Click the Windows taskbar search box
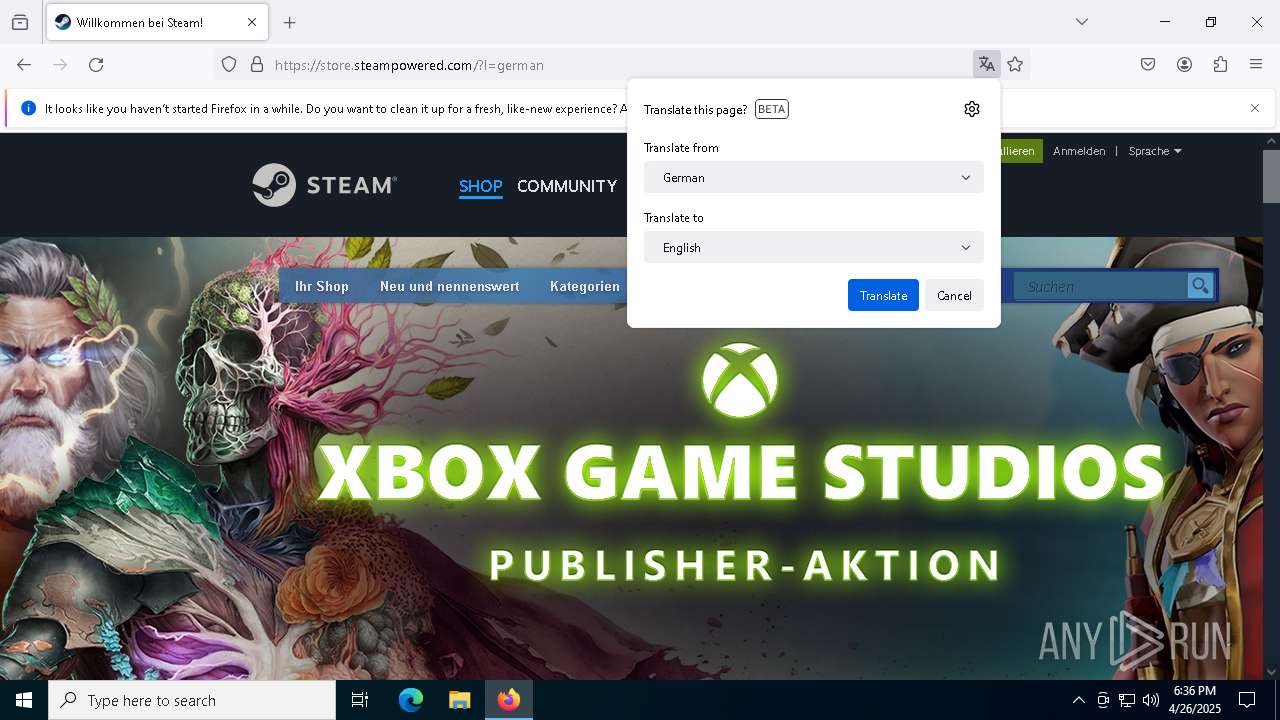This screenshot has width=1280, height=720. tap(192, 700)
